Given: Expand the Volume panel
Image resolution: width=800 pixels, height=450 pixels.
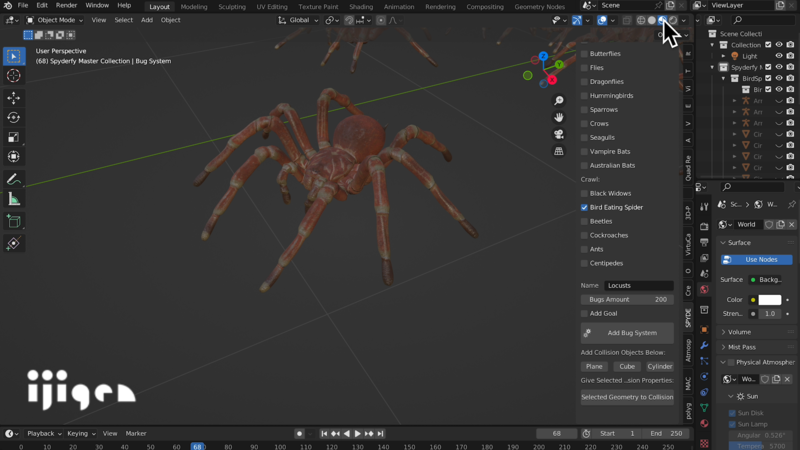Looking at the screenshot, I should pos(723,332).
